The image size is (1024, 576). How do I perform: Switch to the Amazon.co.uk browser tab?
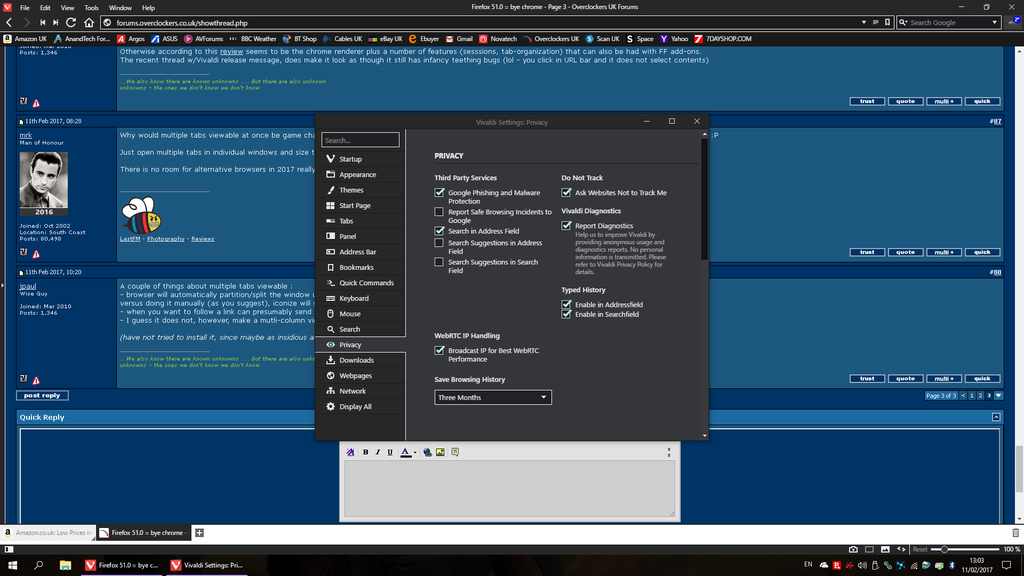48,533
